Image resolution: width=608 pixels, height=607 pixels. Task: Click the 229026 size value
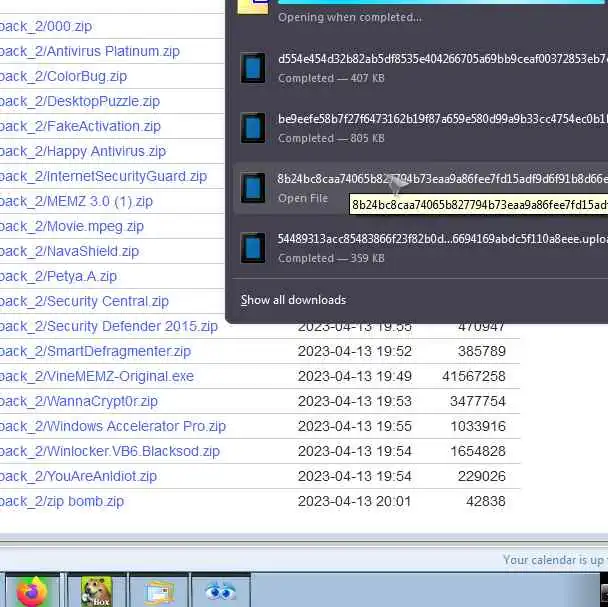tap(482, 476)
